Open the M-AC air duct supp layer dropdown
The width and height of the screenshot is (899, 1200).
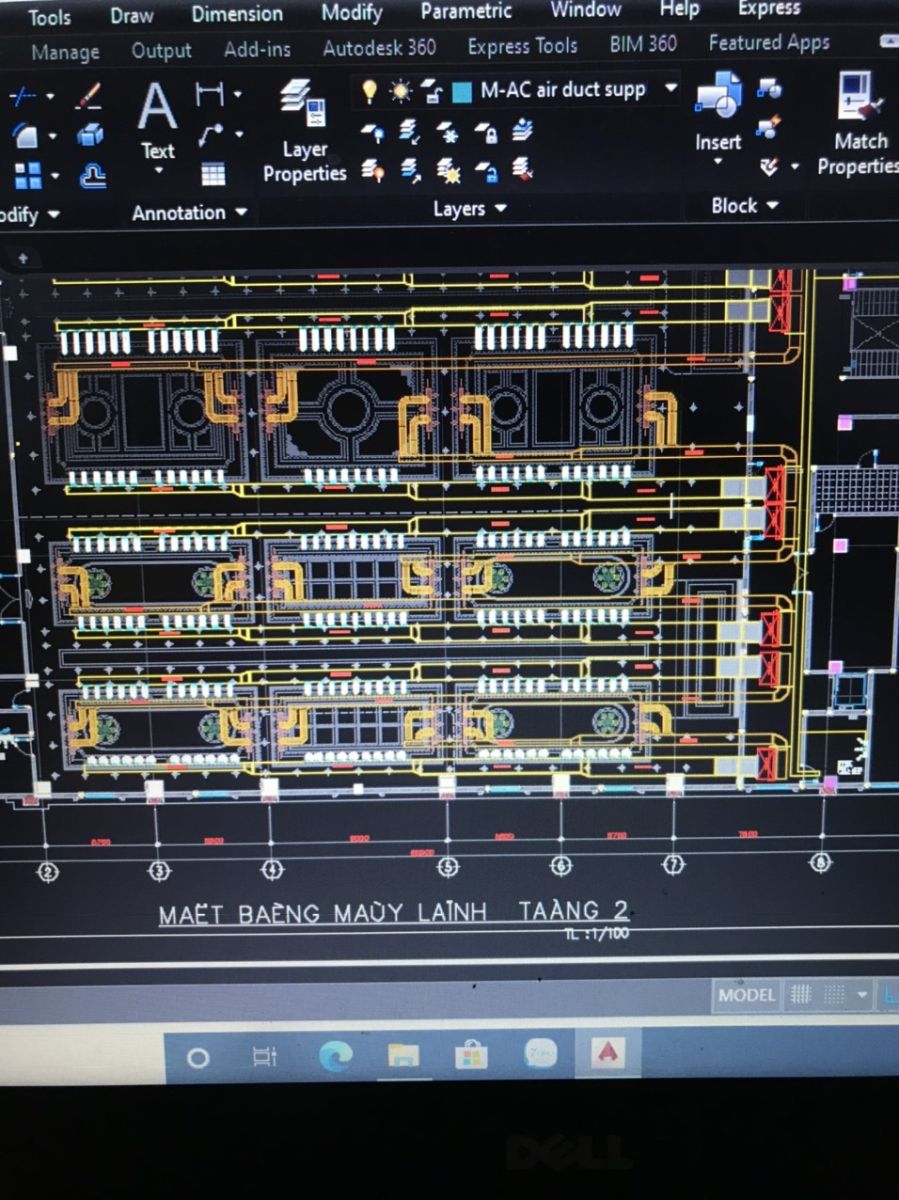pos(671,88)
